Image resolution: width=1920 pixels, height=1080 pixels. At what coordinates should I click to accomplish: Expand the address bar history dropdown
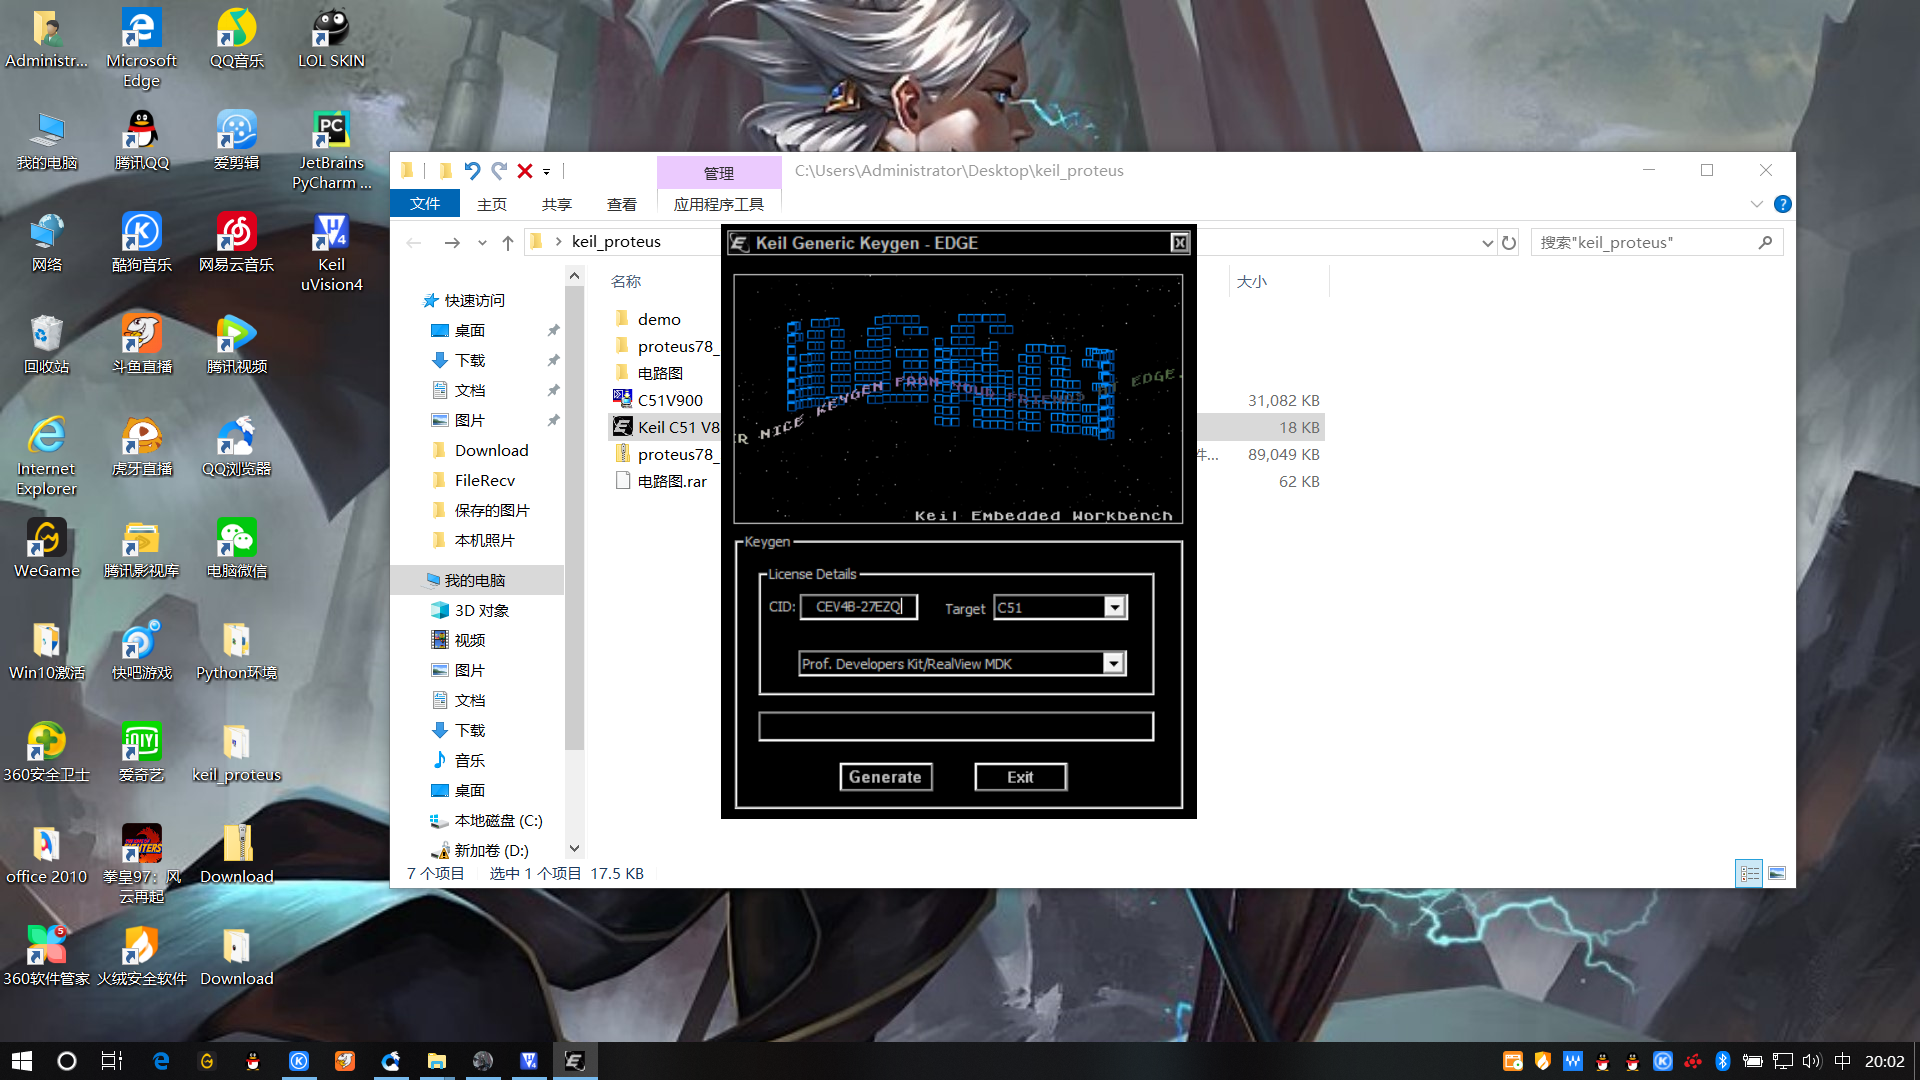pos(1487,243)
